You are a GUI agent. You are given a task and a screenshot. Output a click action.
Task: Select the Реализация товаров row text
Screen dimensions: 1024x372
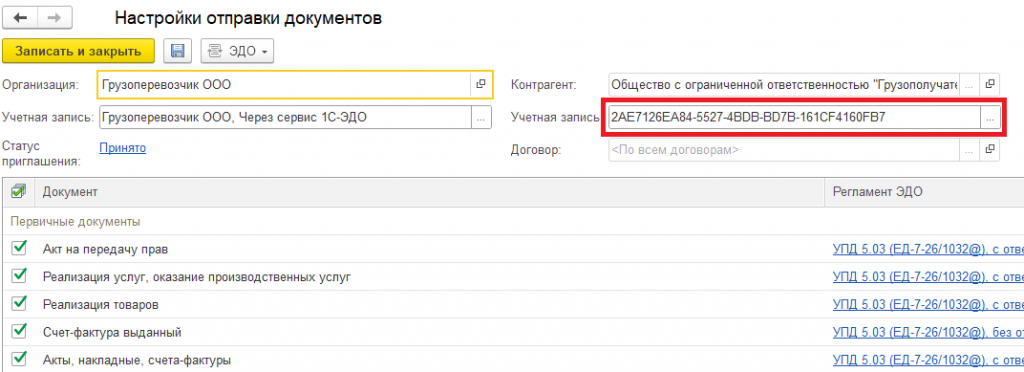(101, 305)
